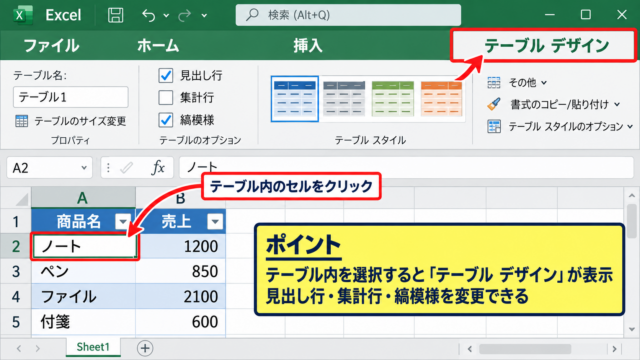
Task: Click the magnifier icon in search box
Action: point(252,15)
